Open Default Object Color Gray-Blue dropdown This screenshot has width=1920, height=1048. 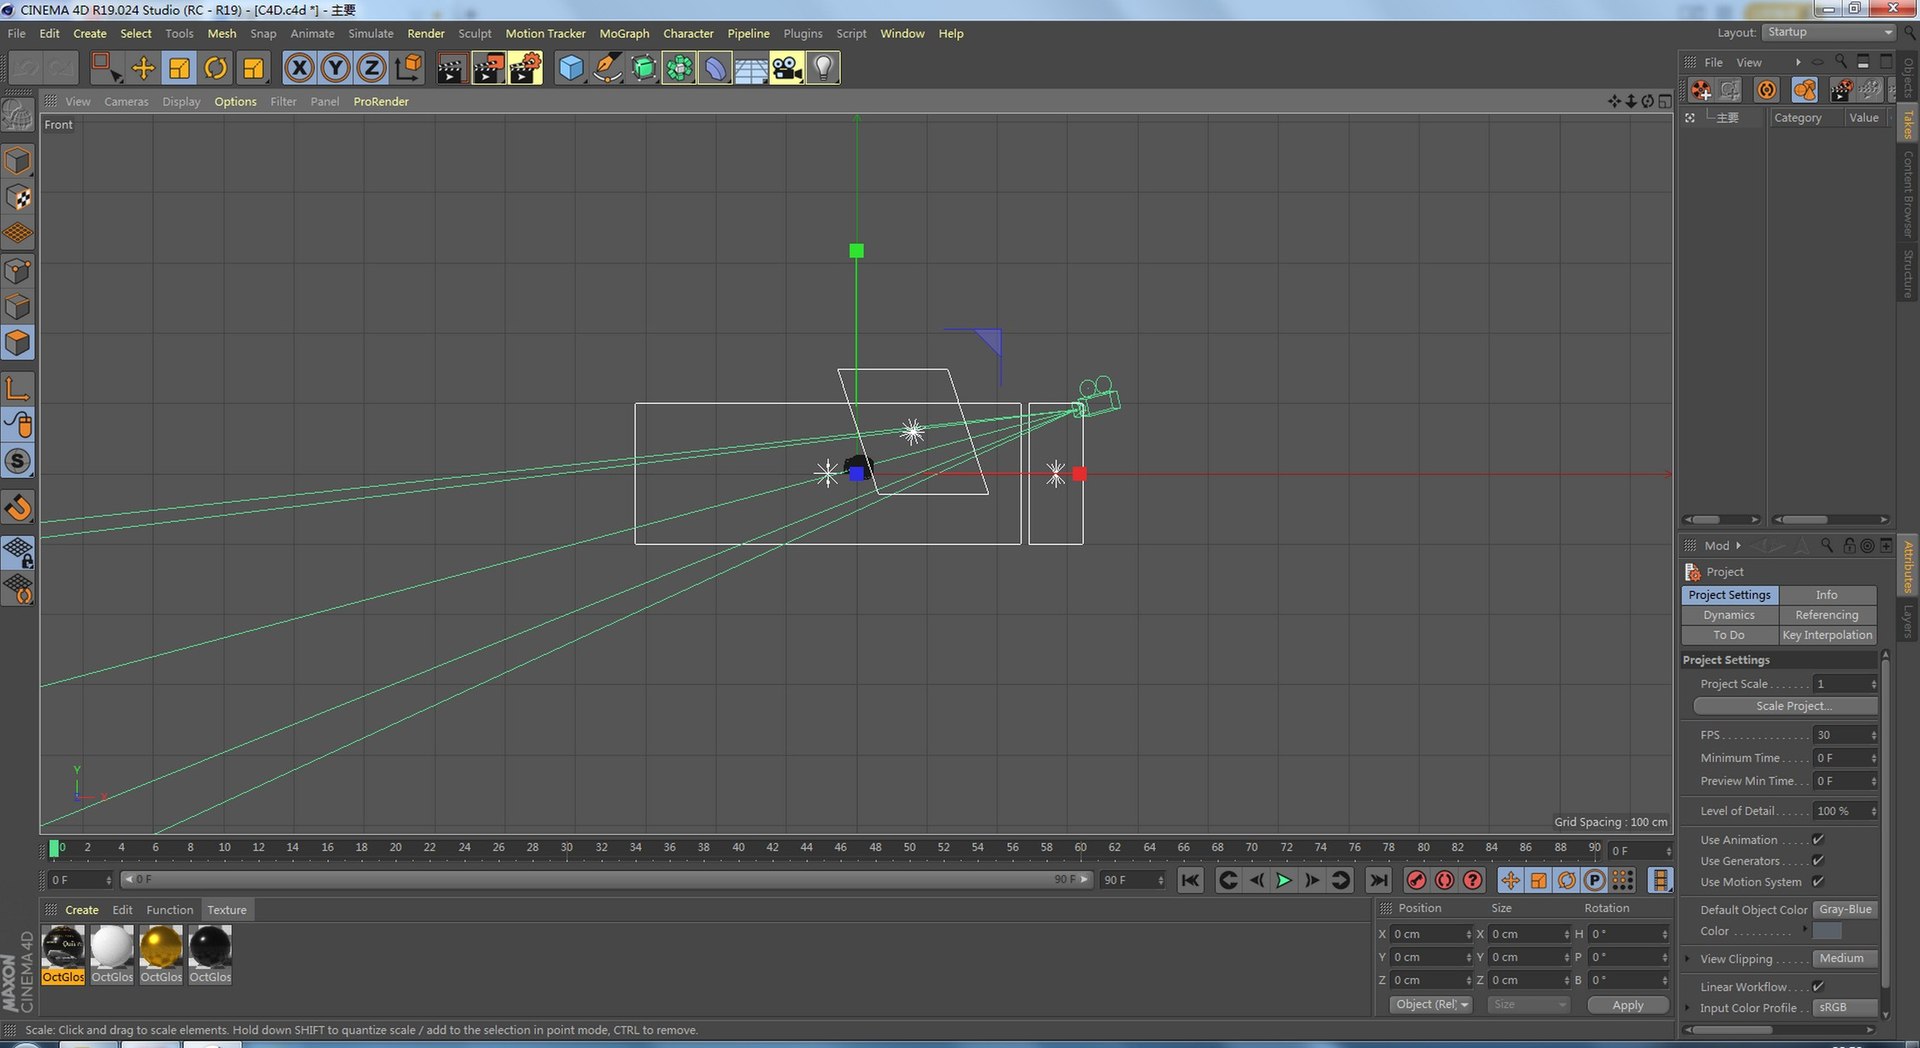pos(1846,910)
